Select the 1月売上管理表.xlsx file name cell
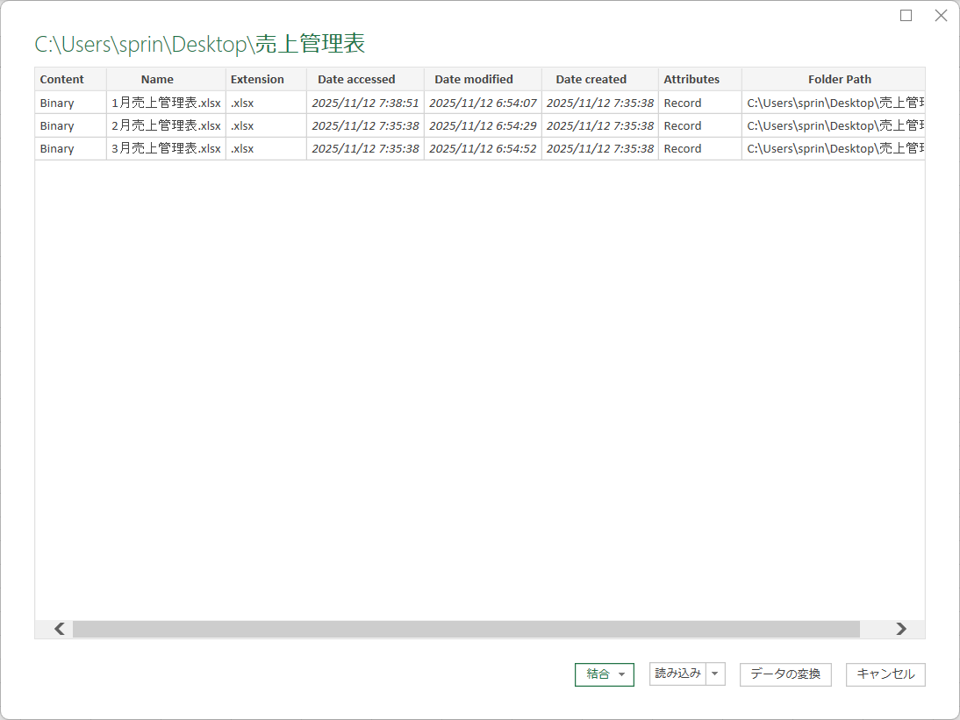The image size is (960, 720). pos(166,103)
